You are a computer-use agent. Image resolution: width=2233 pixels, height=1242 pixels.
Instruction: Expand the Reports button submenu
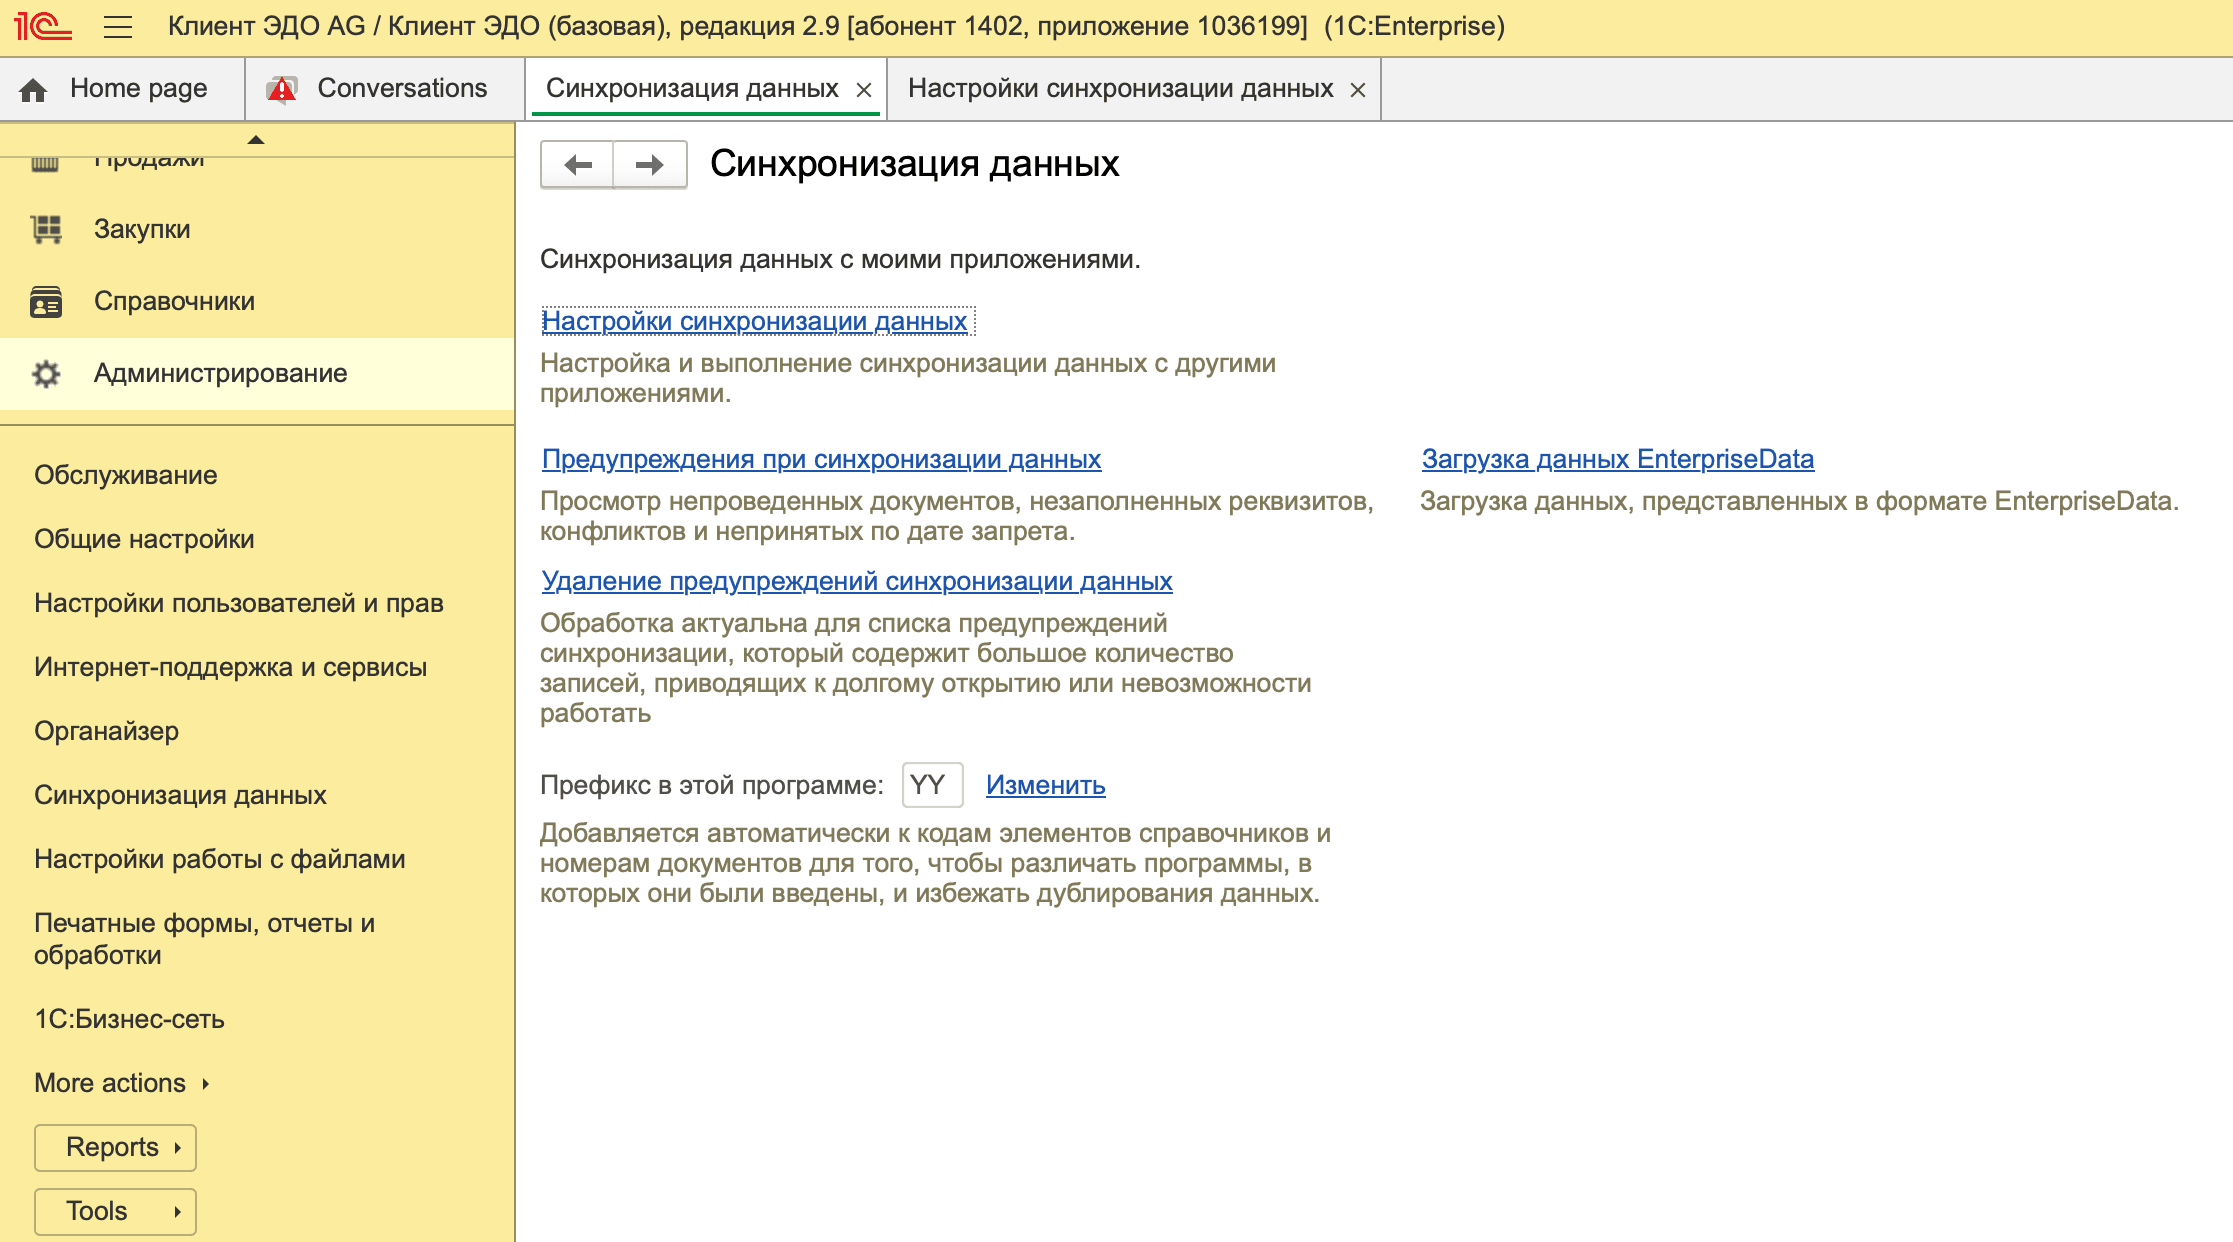point(114,1147)
